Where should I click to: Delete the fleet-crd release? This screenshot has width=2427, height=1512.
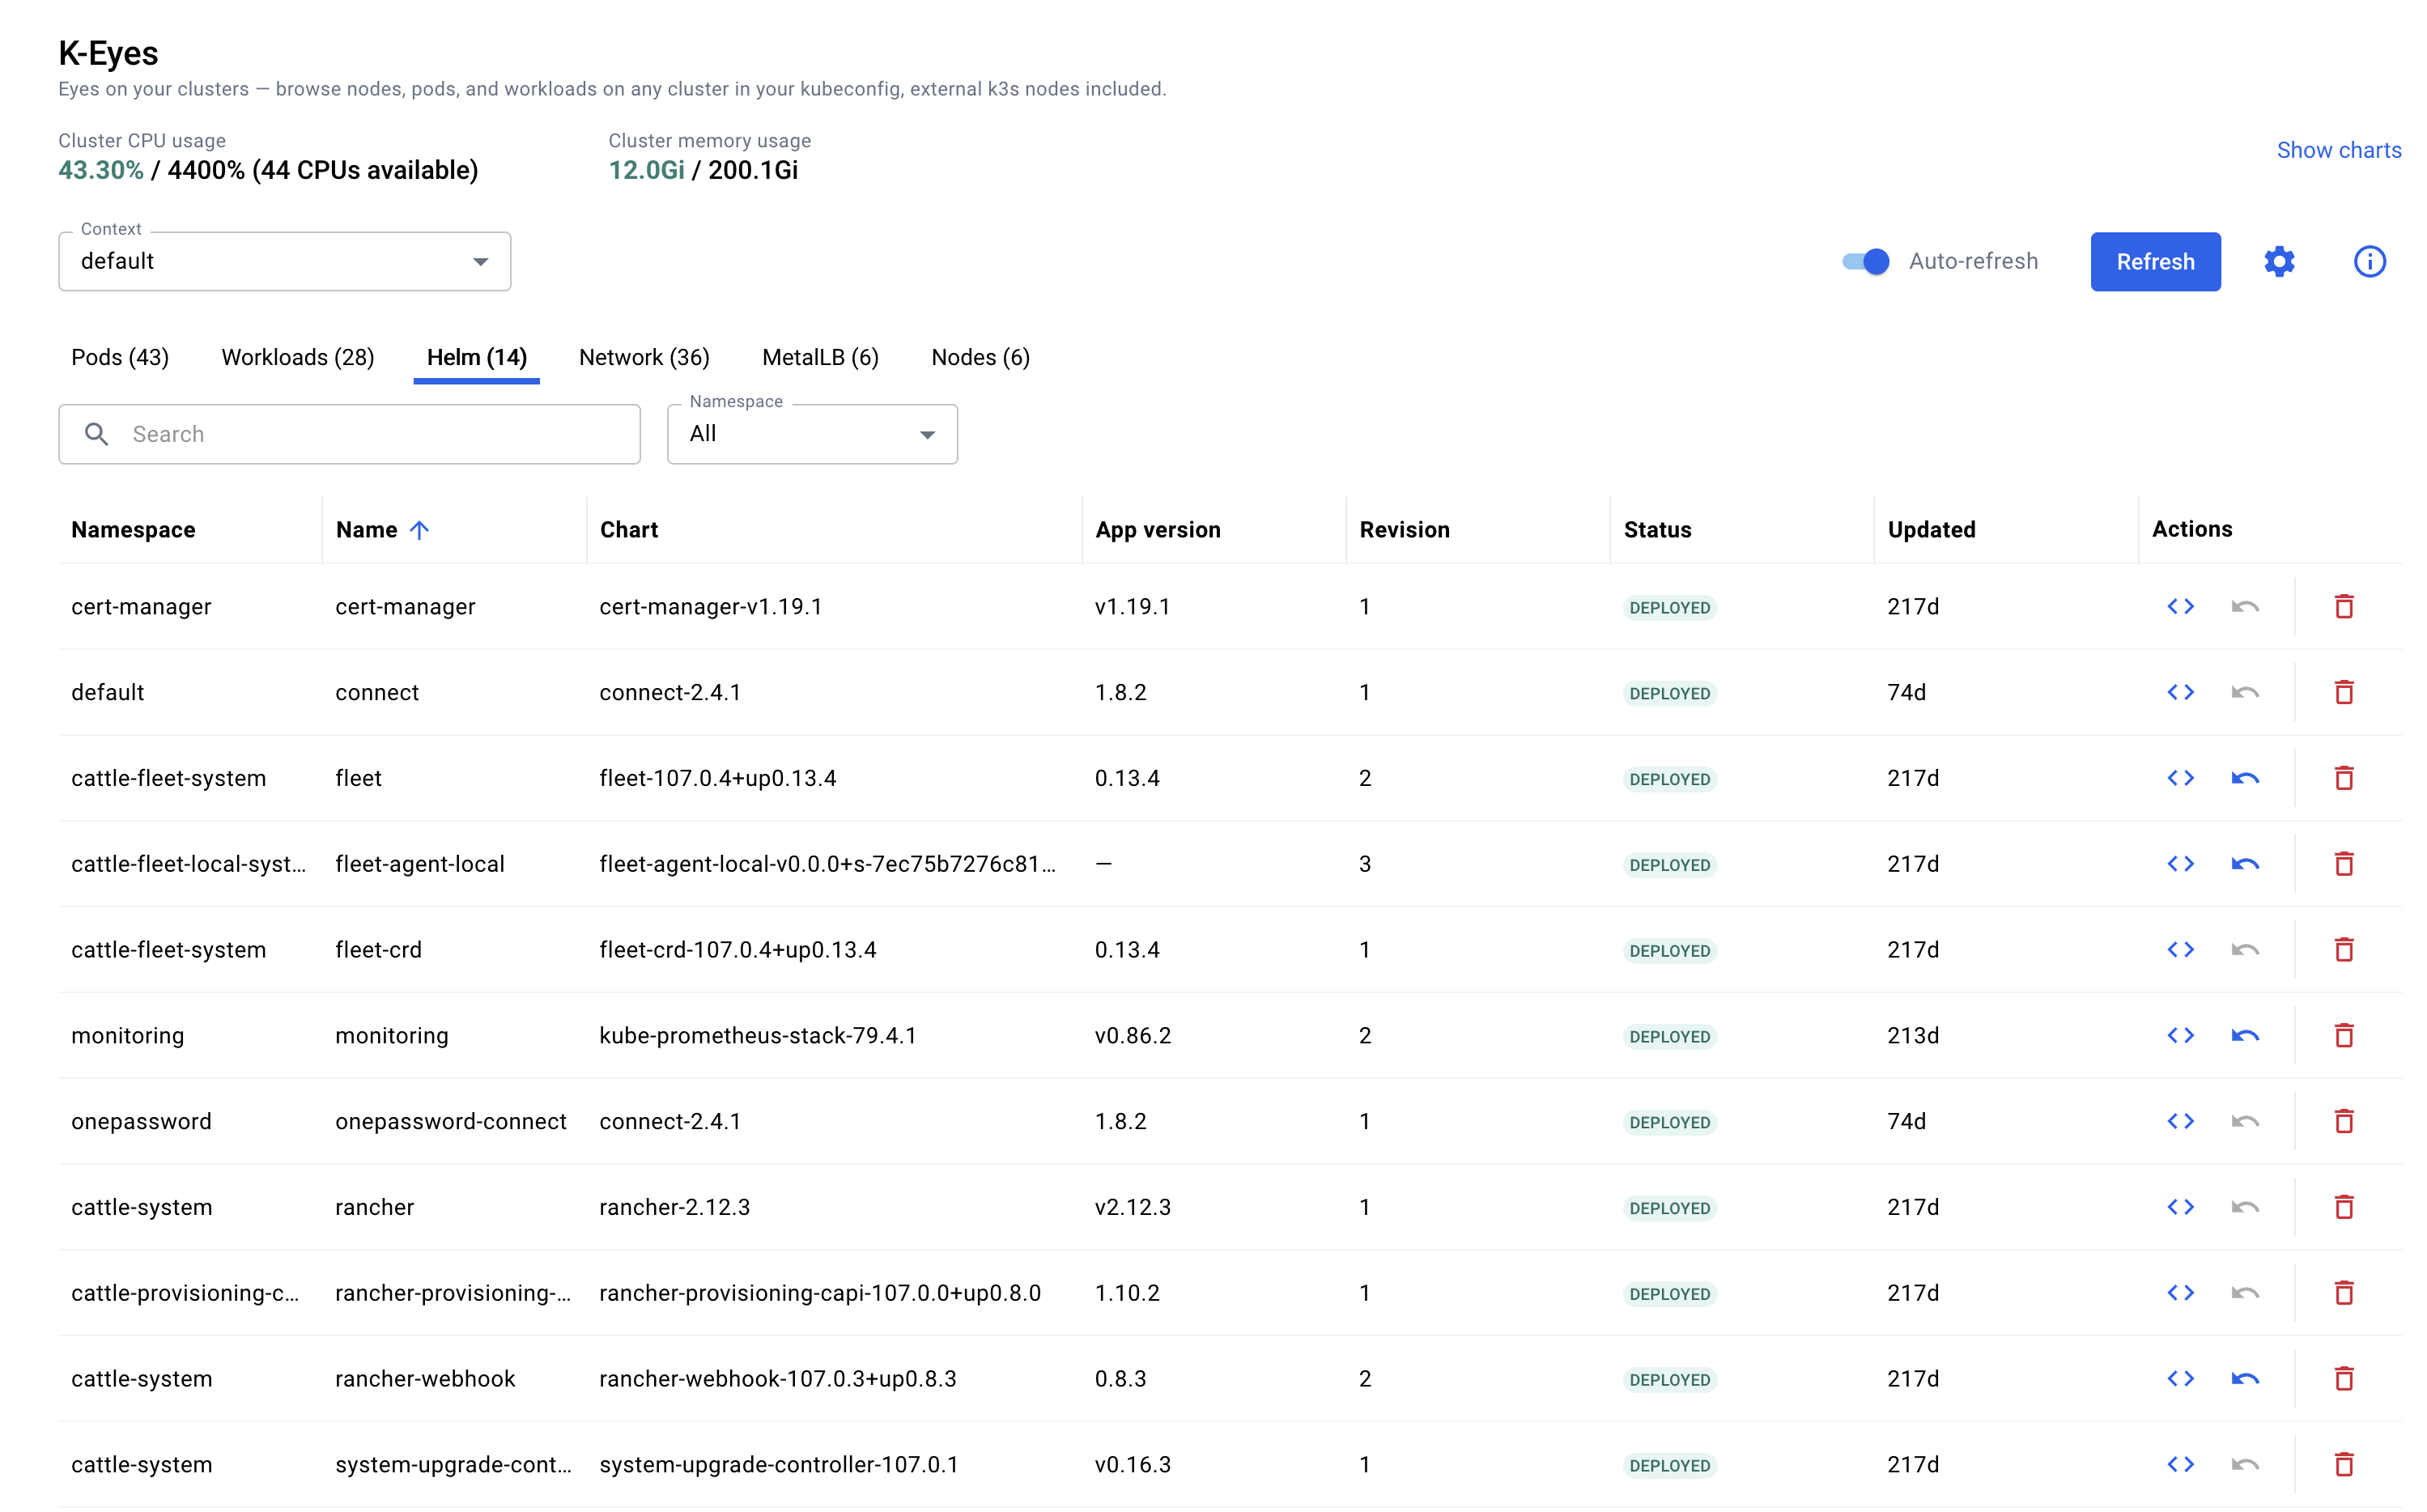2343,949
